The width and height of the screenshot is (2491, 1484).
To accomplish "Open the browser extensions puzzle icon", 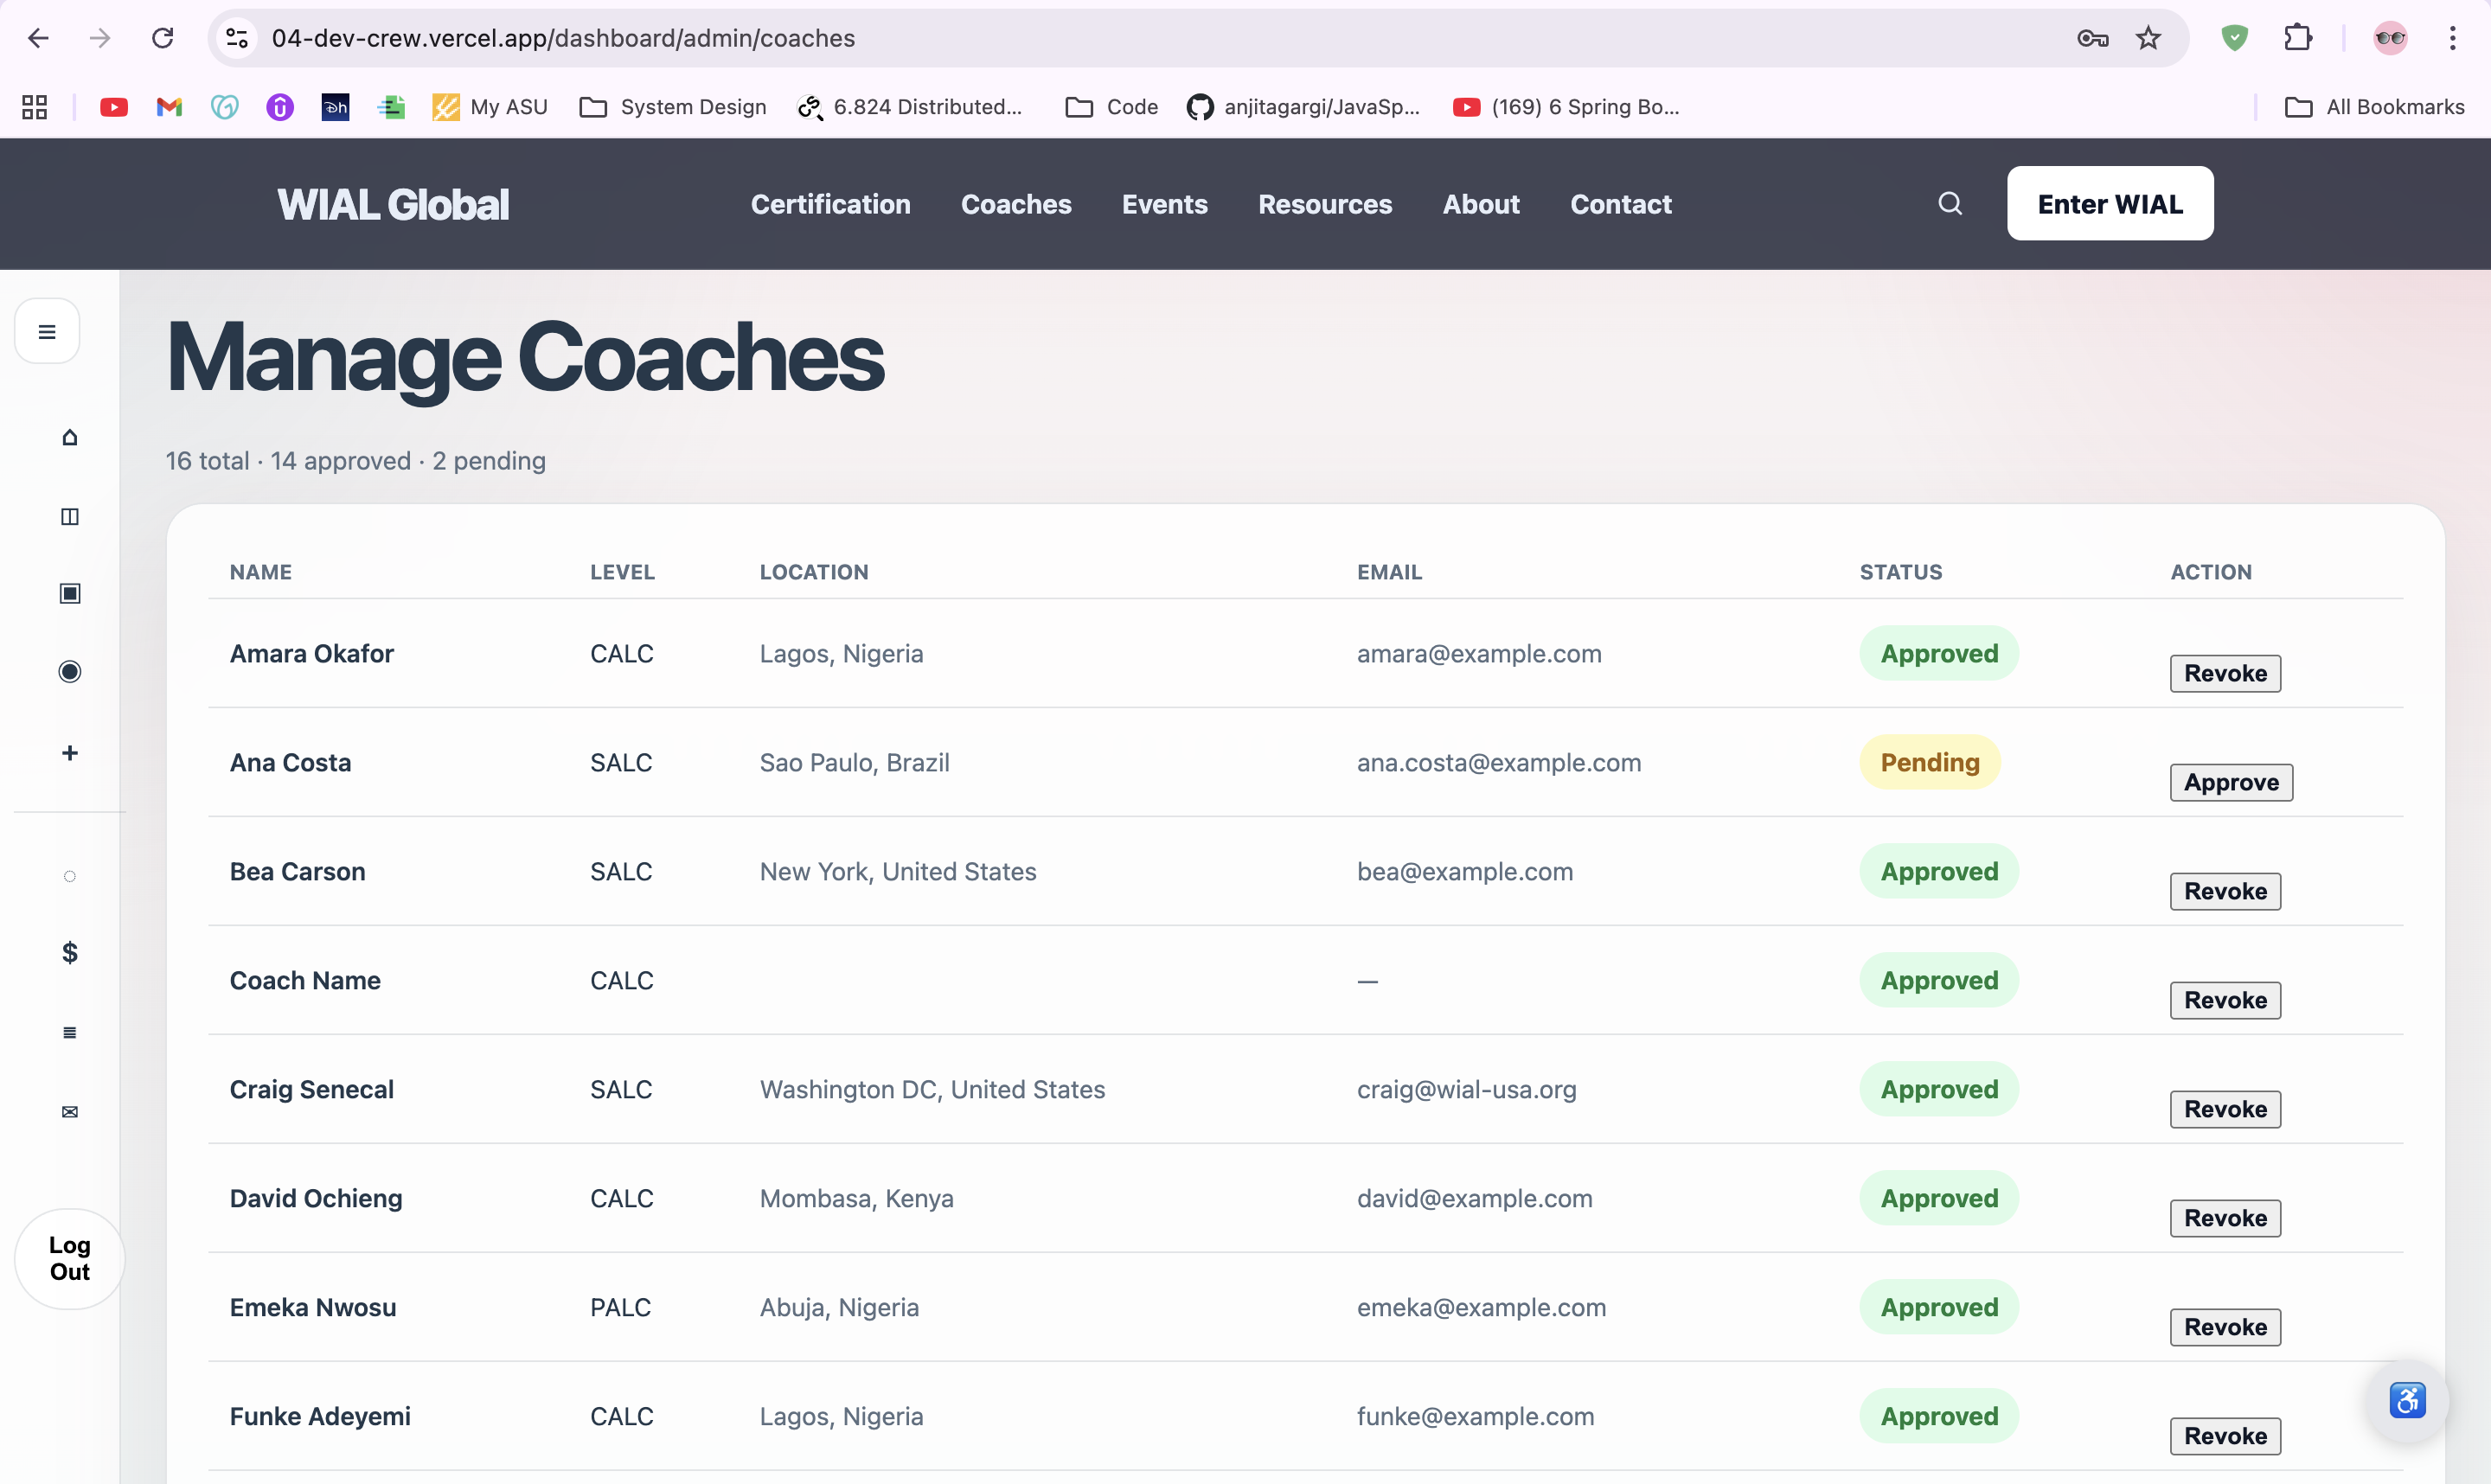I will click(x=2298, y=38).
